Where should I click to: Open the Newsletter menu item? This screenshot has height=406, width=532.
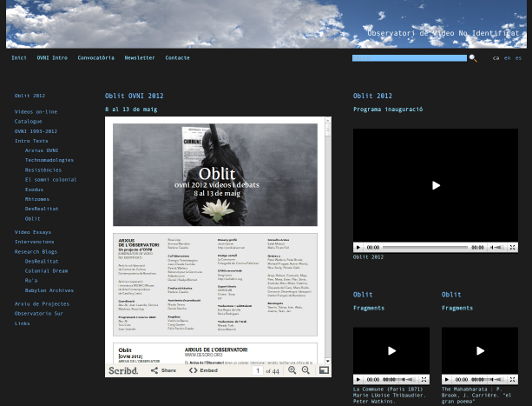140,58
